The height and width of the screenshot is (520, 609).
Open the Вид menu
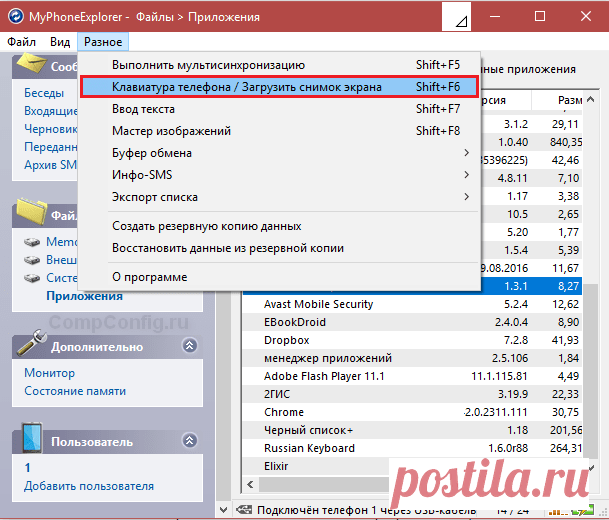pyautogui.click(x=60, y=42)
